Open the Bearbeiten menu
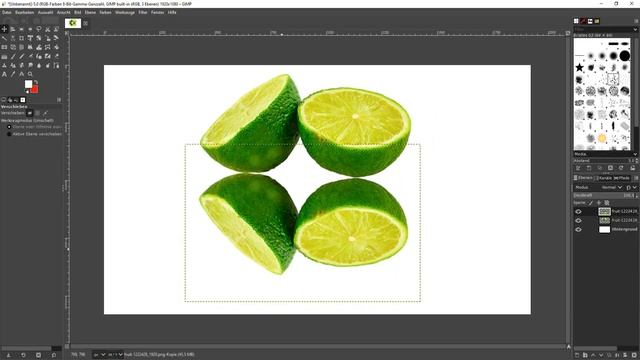Image resolution: width=640 pixels, height=360 pixels. [24, 13]
